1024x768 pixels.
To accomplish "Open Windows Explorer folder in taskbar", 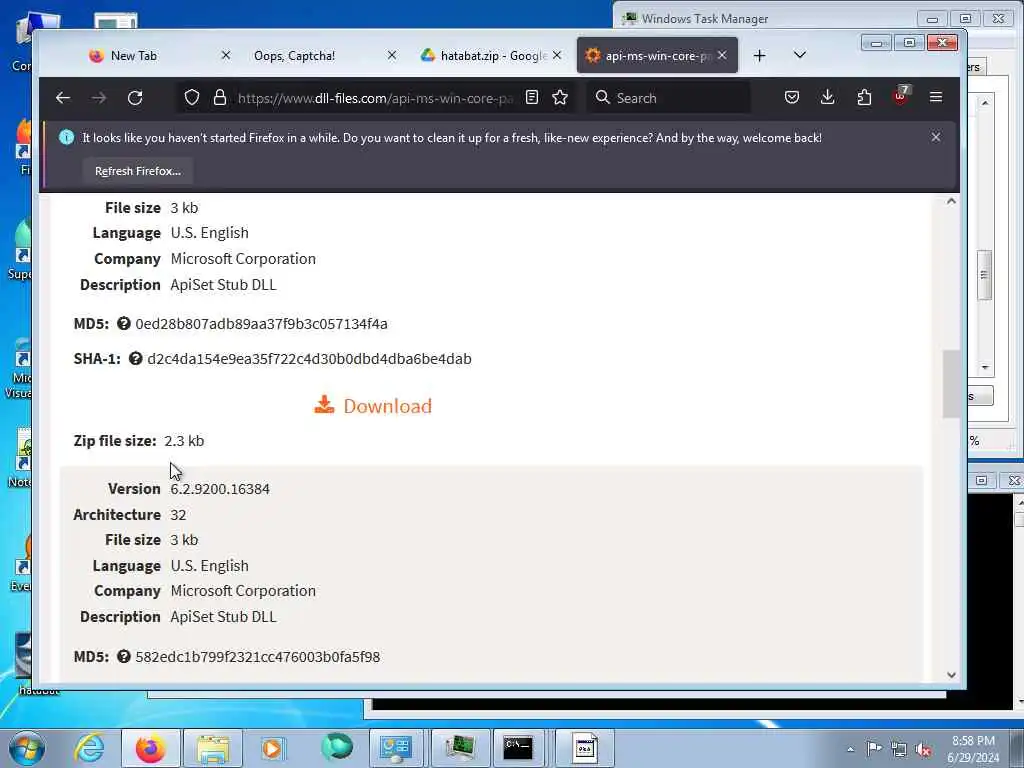I will click(x=213, y=748).
